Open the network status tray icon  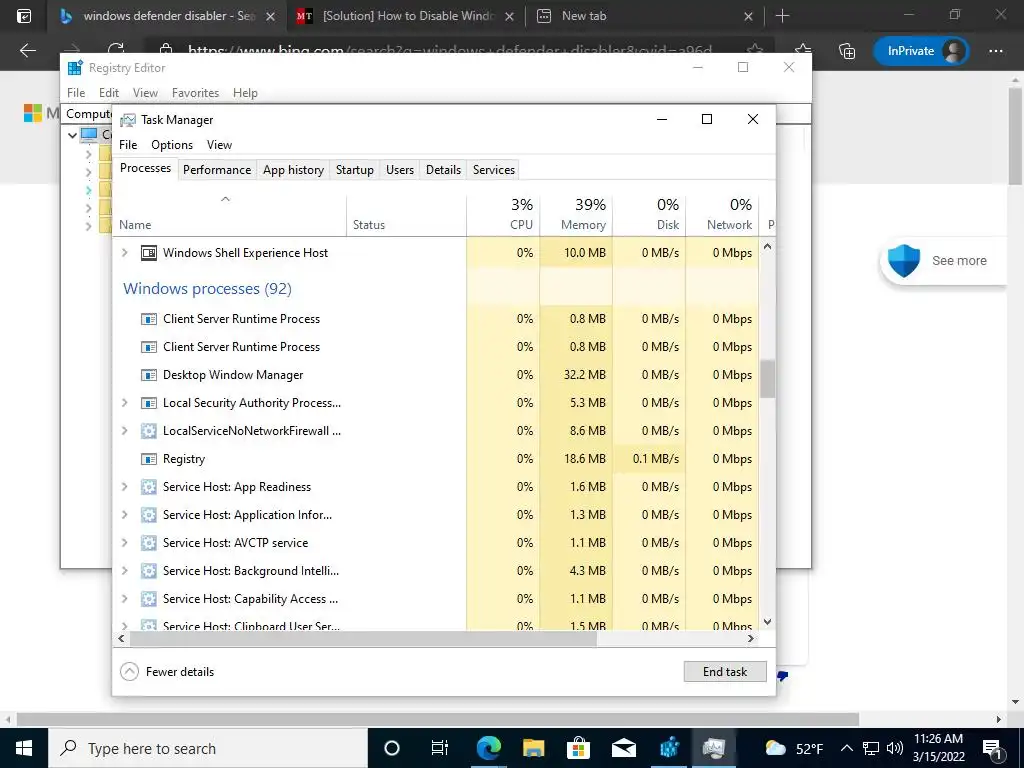[871, 748]
